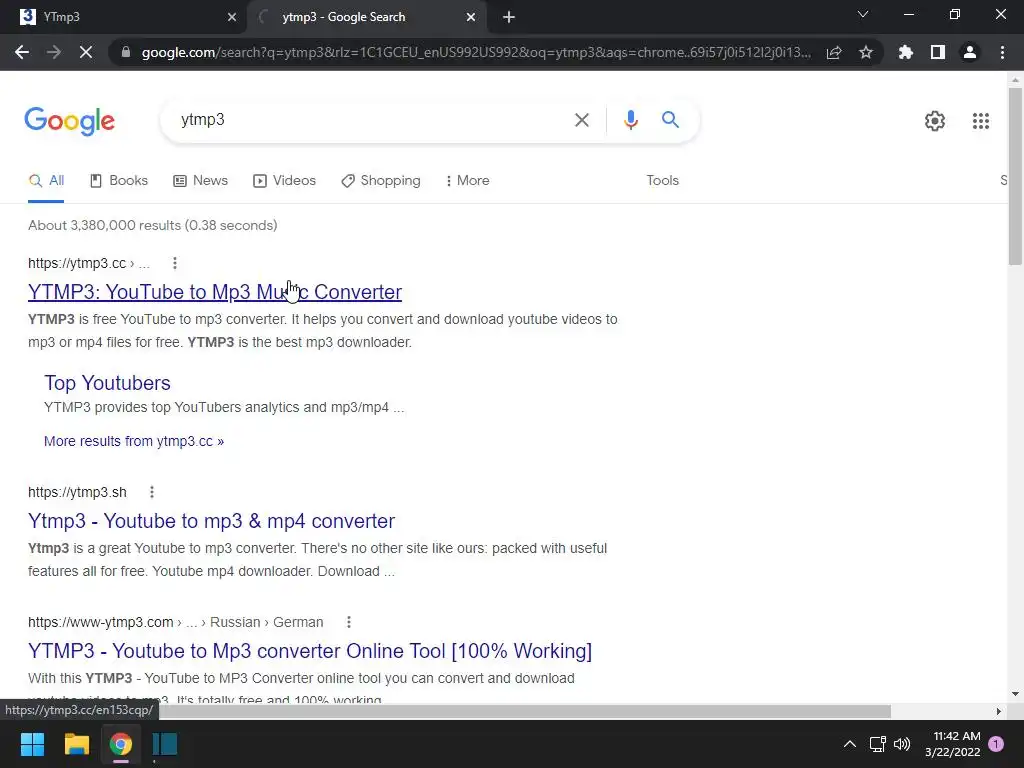Screen dimensions: 1024x768
Task: Open the Windows Start menu
Action: (32, 744)
